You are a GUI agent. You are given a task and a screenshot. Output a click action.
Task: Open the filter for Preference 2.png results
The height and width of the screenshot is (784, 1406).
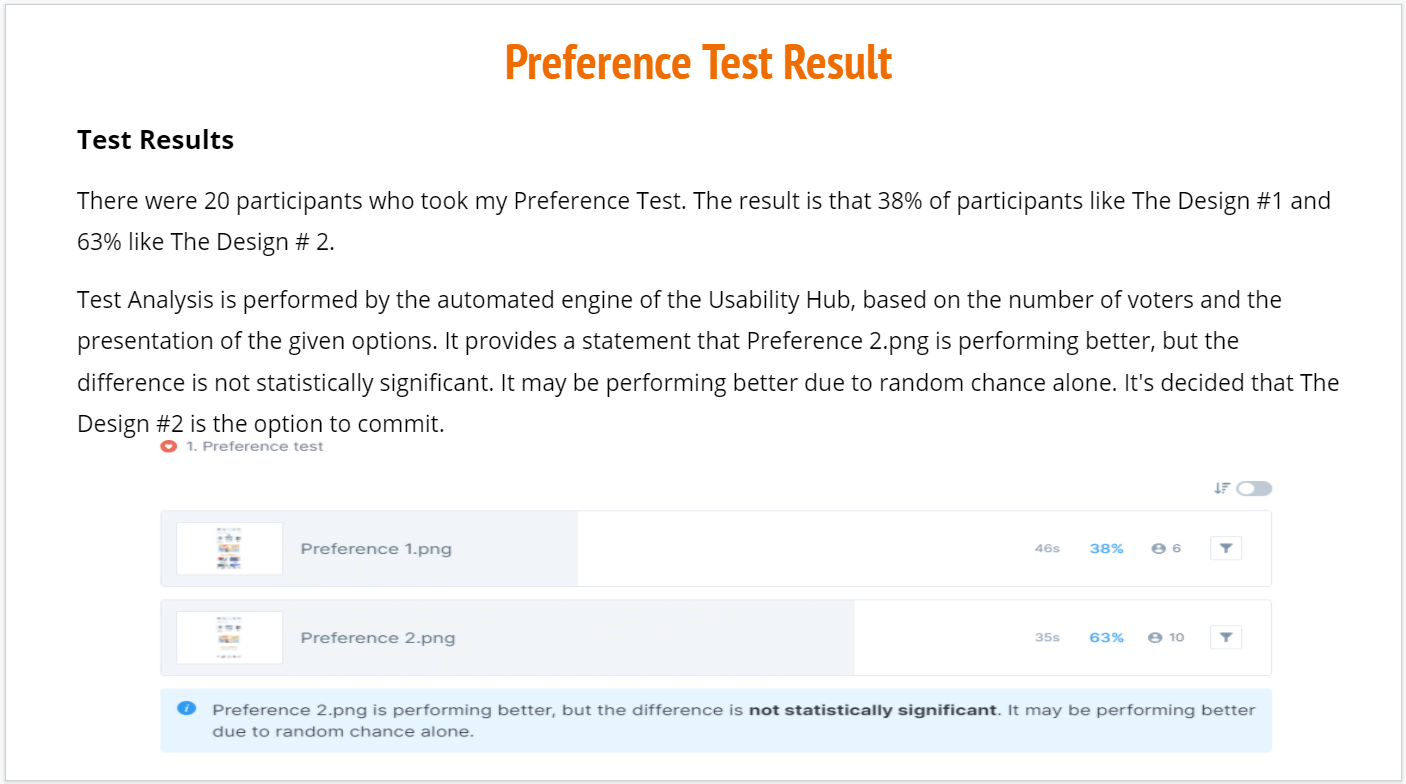point(1225,637)
